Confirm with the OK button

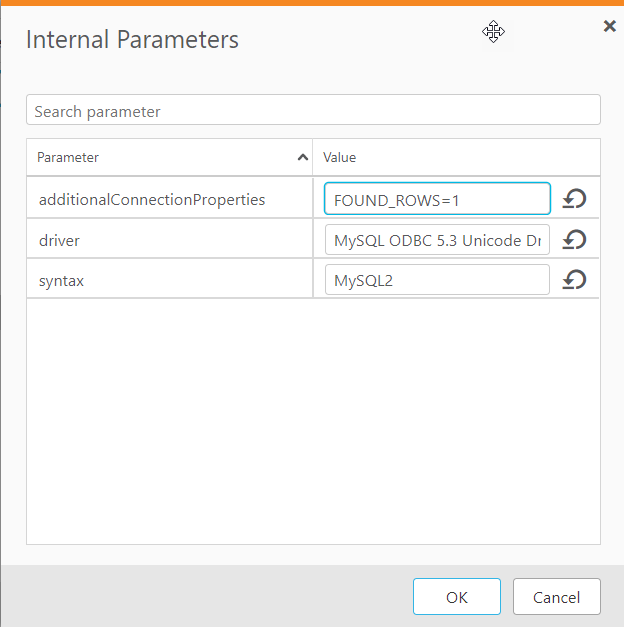pyautogui.click(x=456, y=597)
